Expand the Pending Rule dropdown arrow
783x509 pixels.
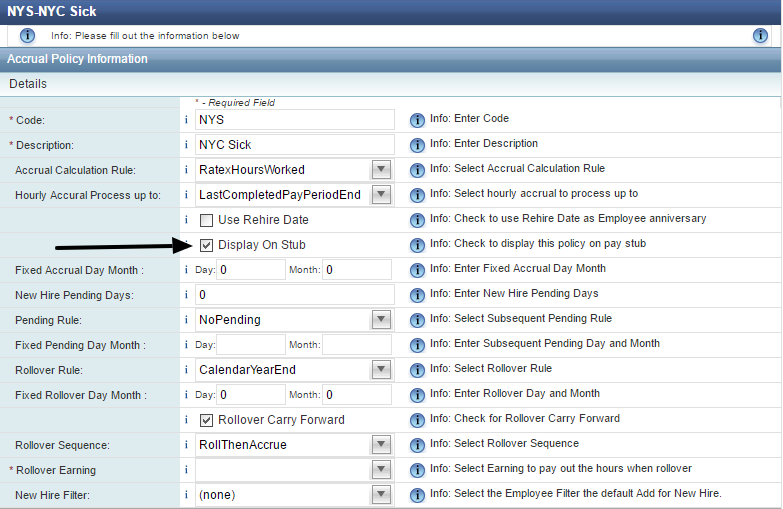click(381, 320)
